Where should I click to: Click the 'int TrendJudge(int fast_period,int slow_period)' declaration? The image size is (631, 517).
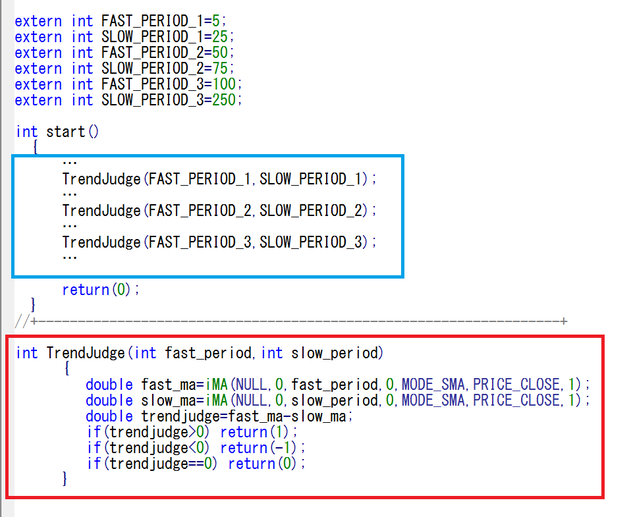click(x=200, y=353)
